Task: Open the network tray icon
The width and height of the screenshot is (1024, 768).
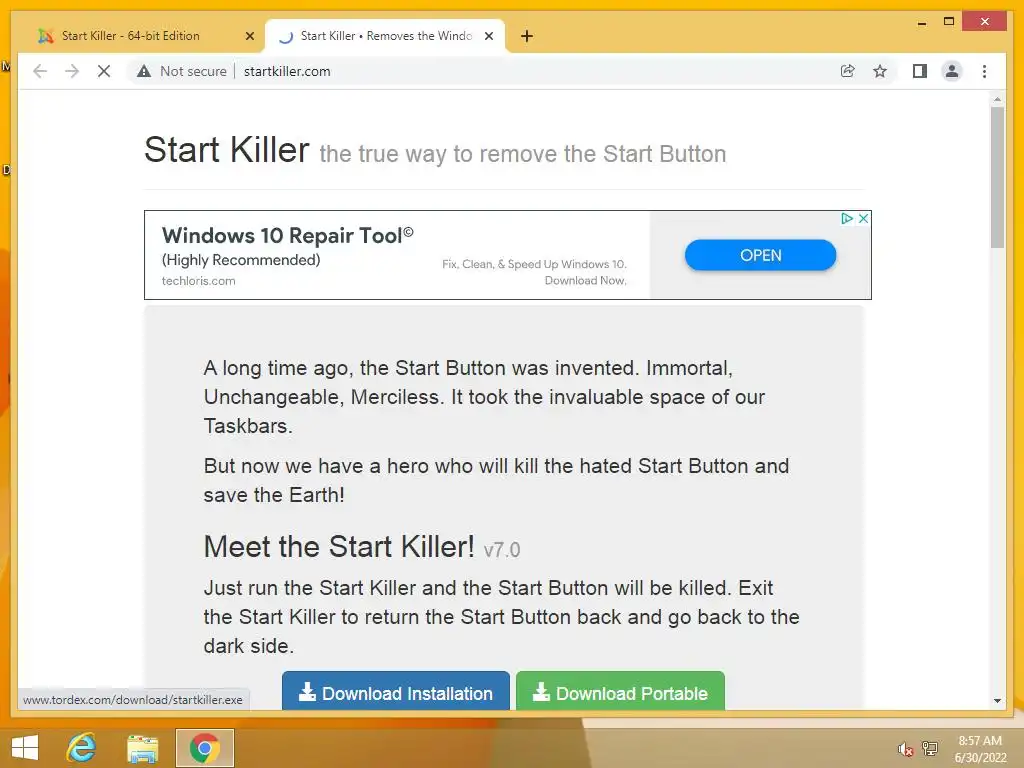Action: 929,748
